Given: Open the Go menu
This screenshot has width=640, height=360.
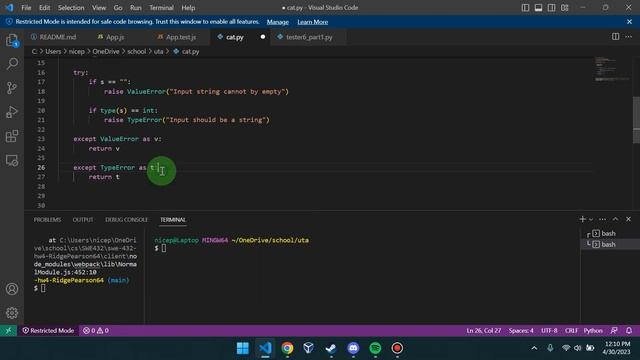Looking at the screenshot, I should point(118,8).
